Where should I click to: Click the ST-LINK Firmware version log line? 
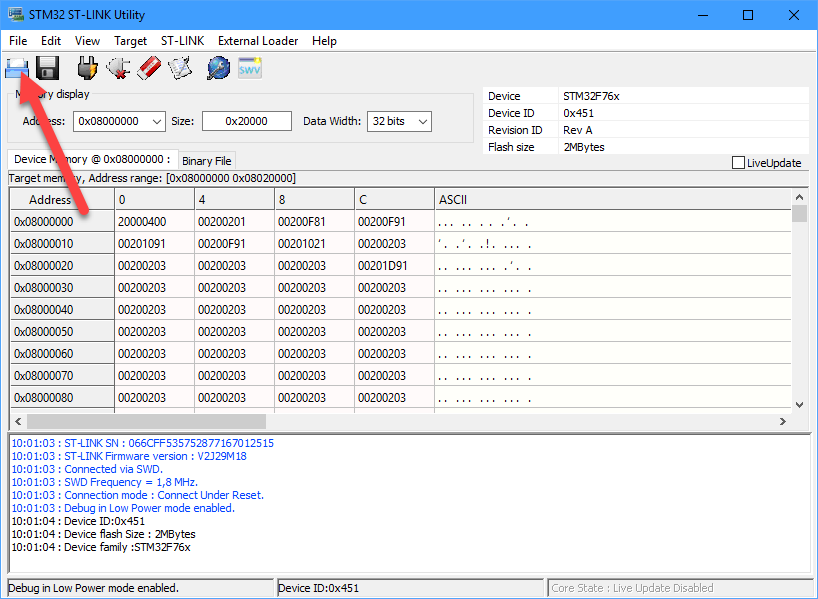click(x=129, y=456)
